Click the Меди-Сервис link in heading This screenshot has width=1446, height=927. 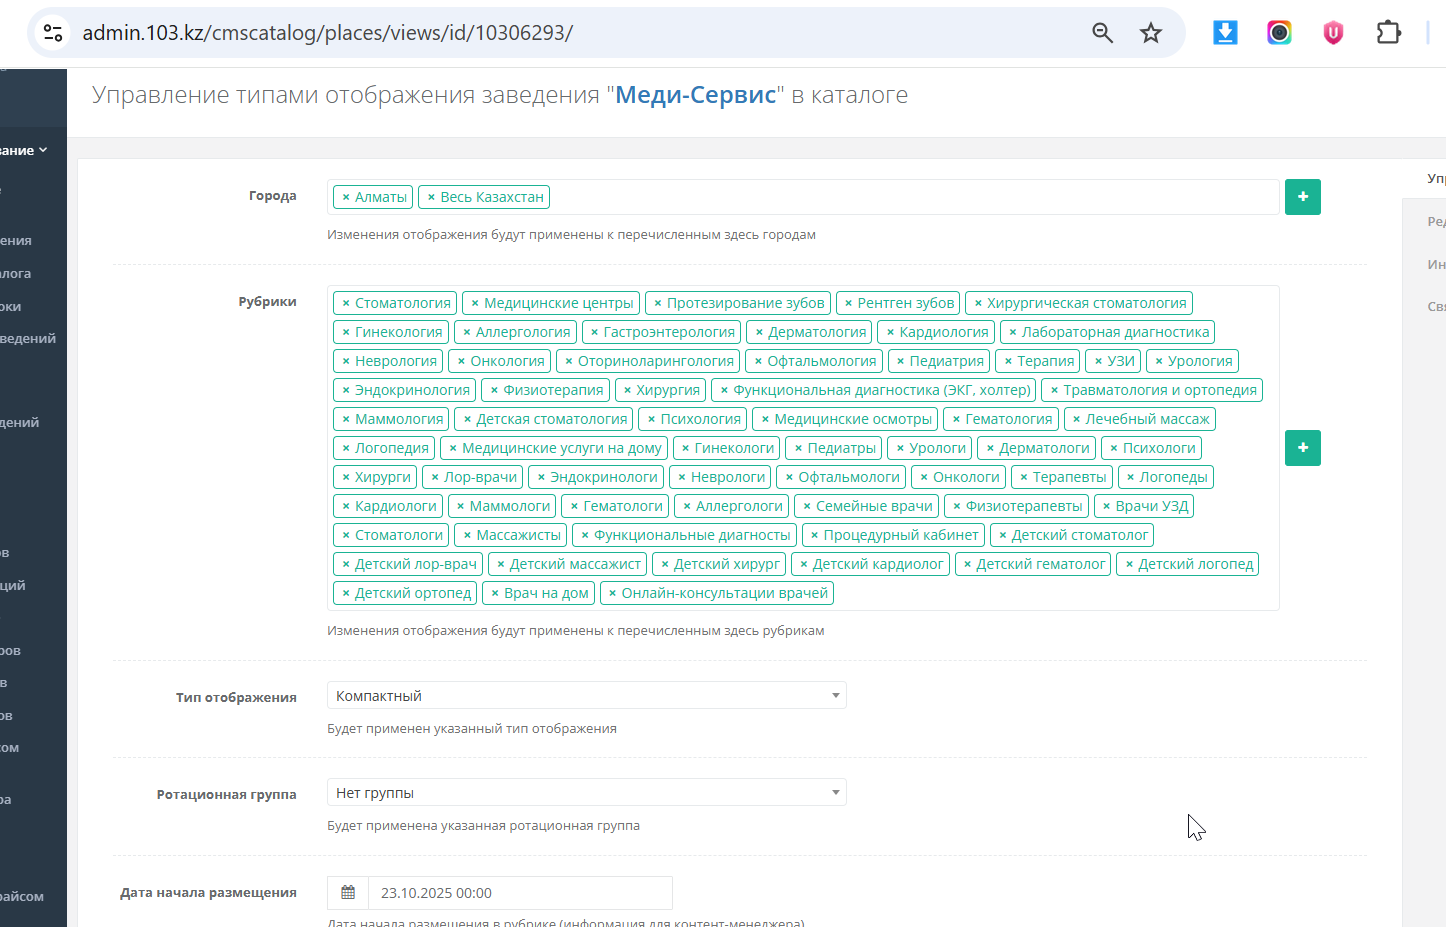[695, 95]
